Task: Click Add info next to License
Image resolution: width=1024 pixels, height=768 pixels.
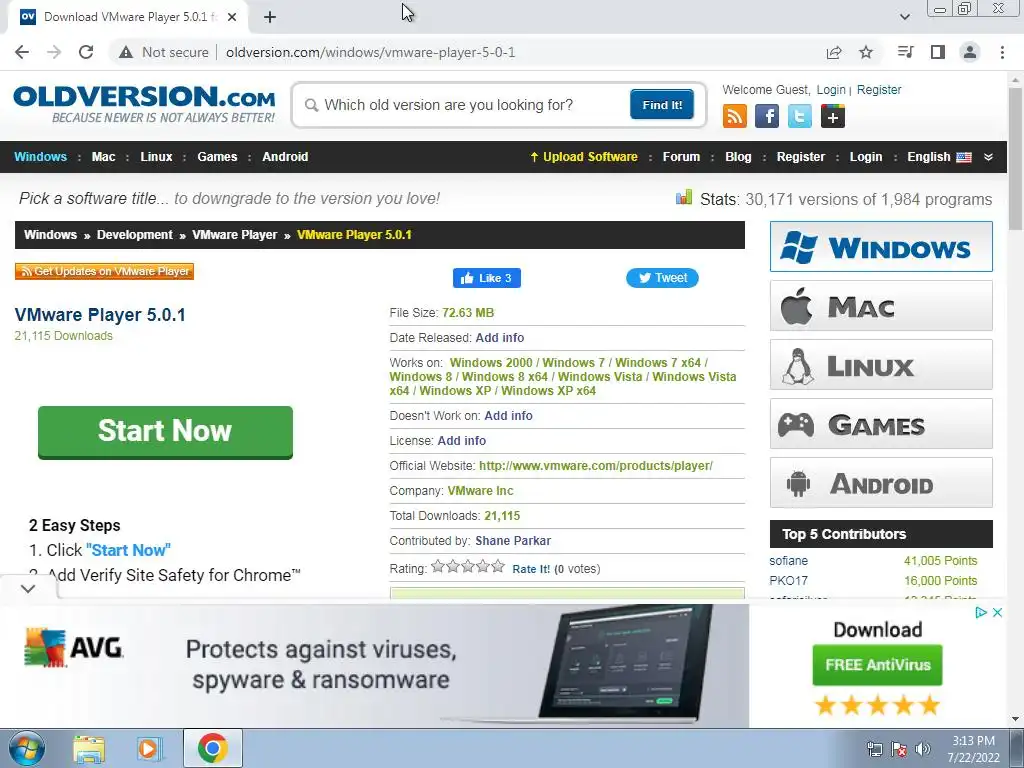Action: coord(461,441)
